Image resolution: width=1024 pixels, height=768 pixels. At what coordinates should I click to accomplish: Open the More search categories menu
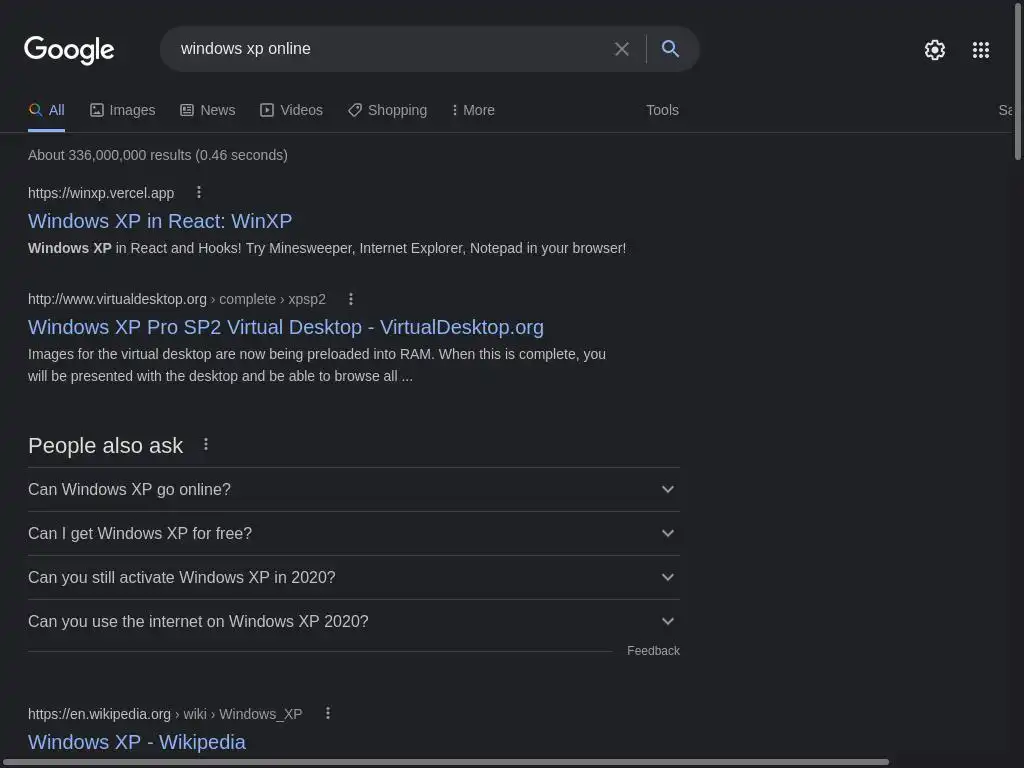coord(473,110)
